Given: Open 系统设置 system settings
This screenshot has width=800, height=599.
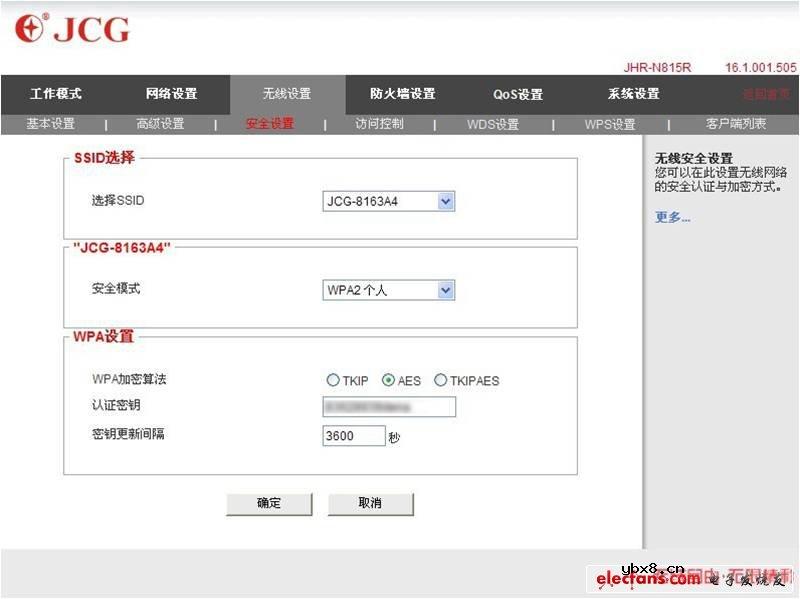Looking at the screenshot, I should click(633, 94).
